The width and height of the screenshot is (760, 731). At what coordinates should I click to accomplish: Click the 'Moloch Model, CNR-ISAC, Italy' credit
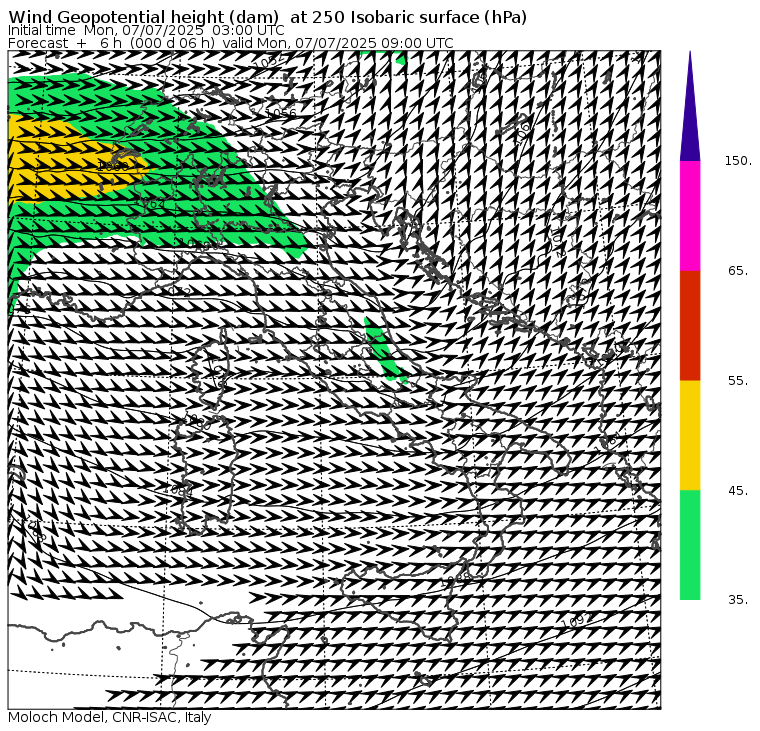110,717
